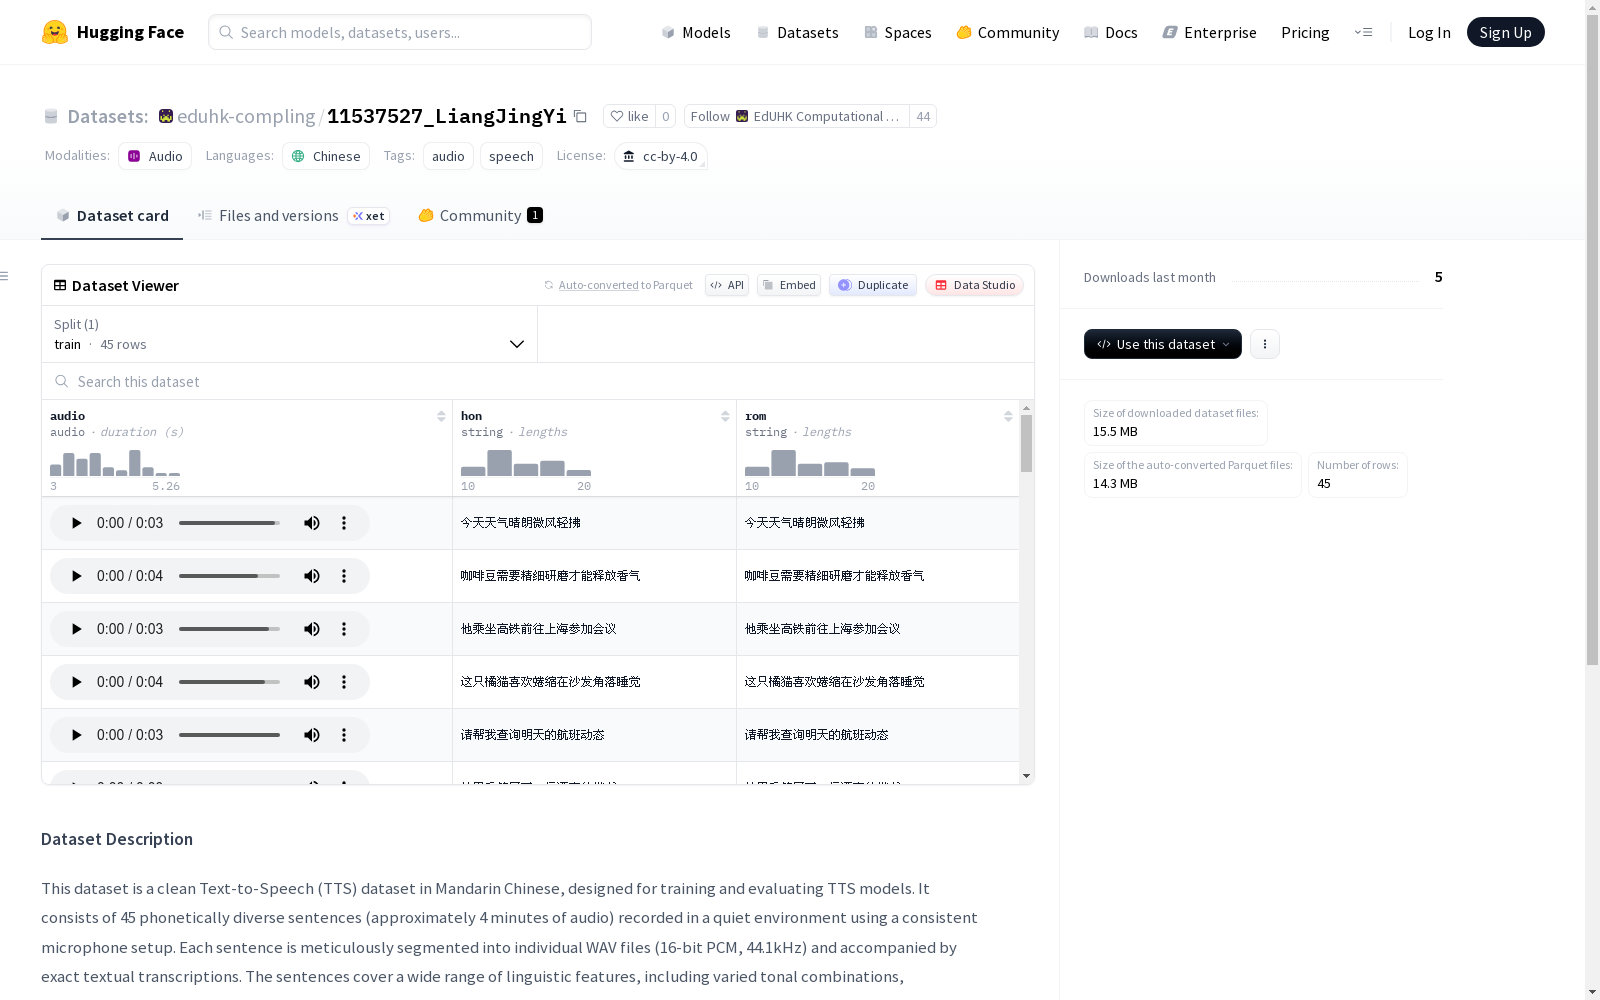Open audio options menu in 咖啡豆 row
This screenshot has width=1600, height=1000.
tap(344, 576)
